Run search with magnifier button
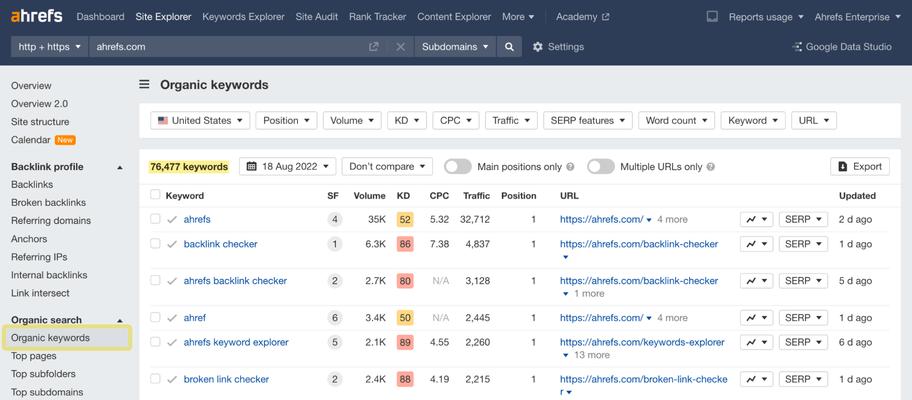 pos(510,47)
